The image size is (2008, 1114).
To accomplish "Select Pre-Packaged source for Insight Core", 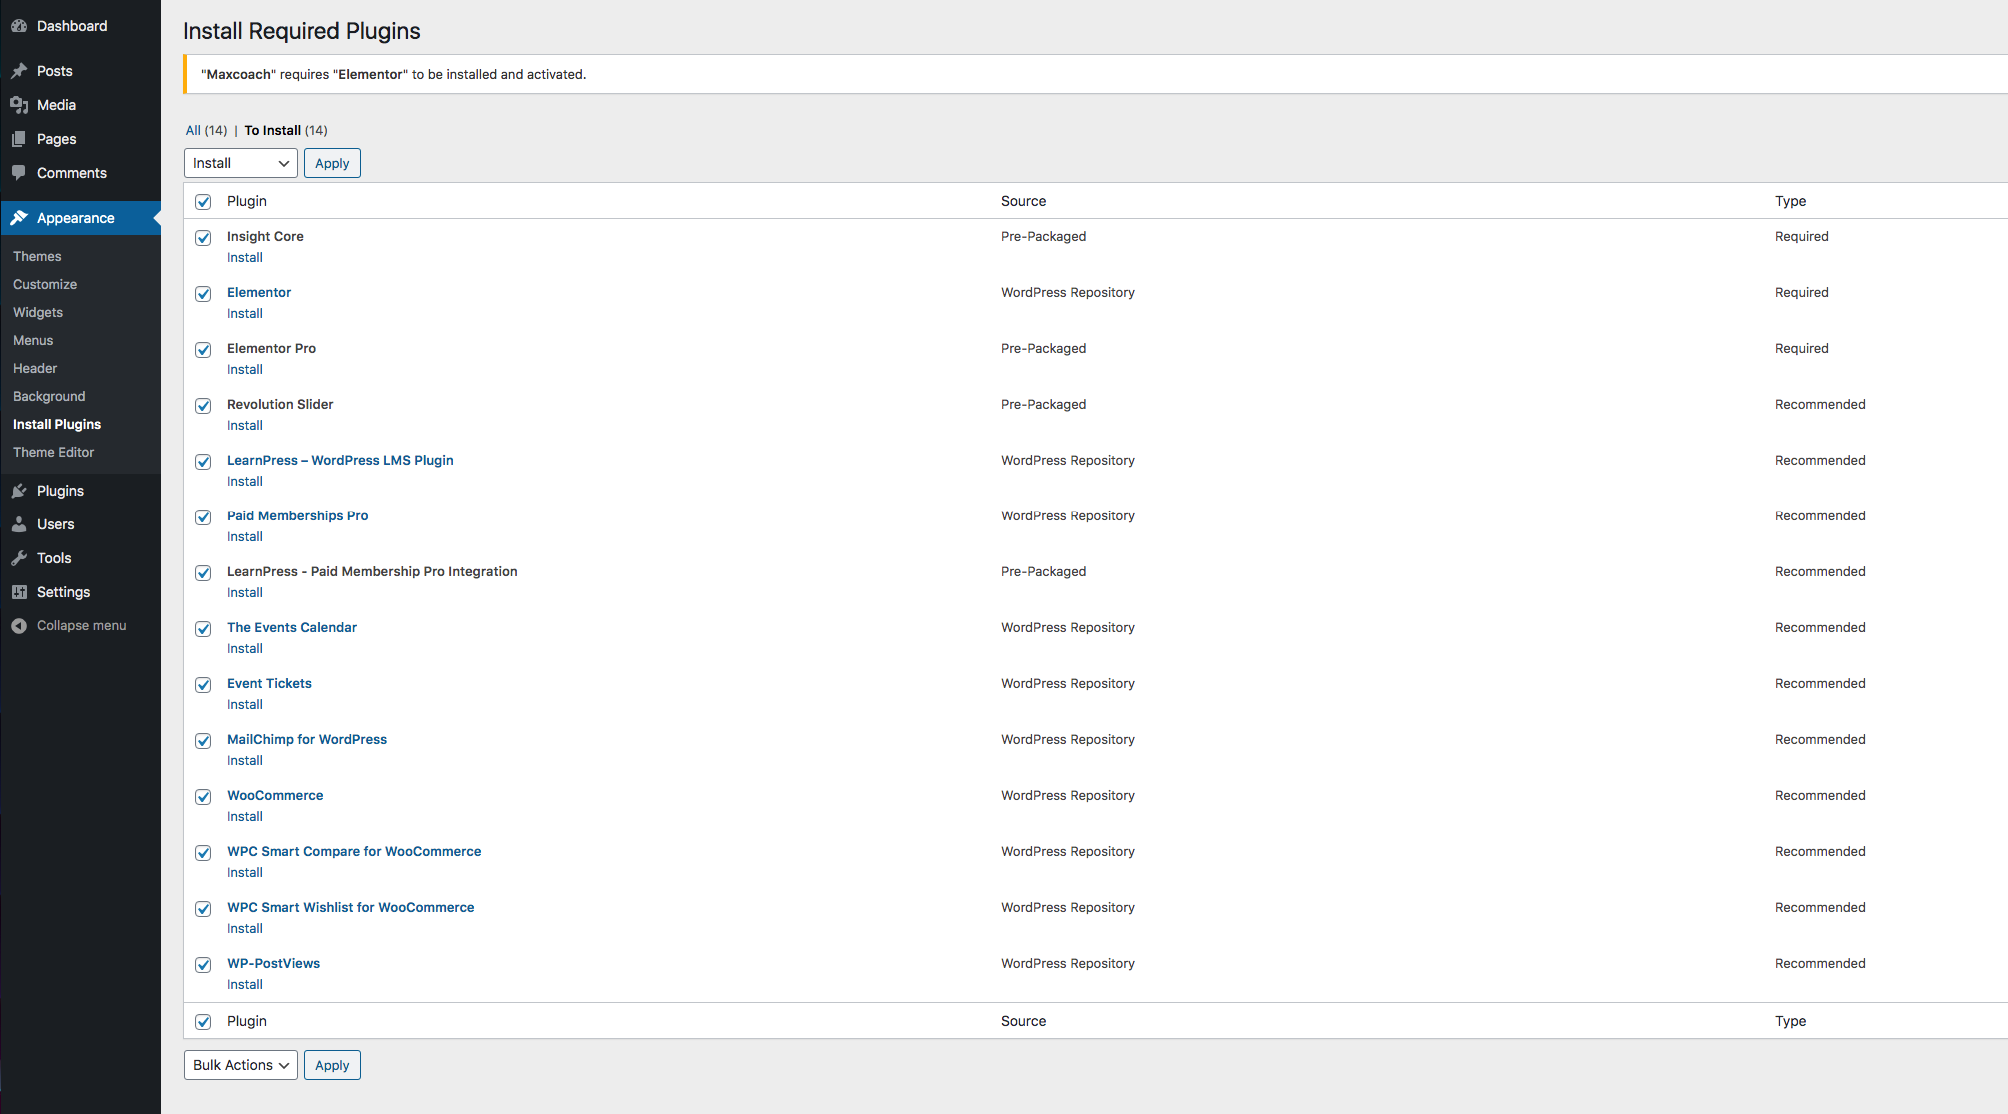I will click(x=1043, y=236).
